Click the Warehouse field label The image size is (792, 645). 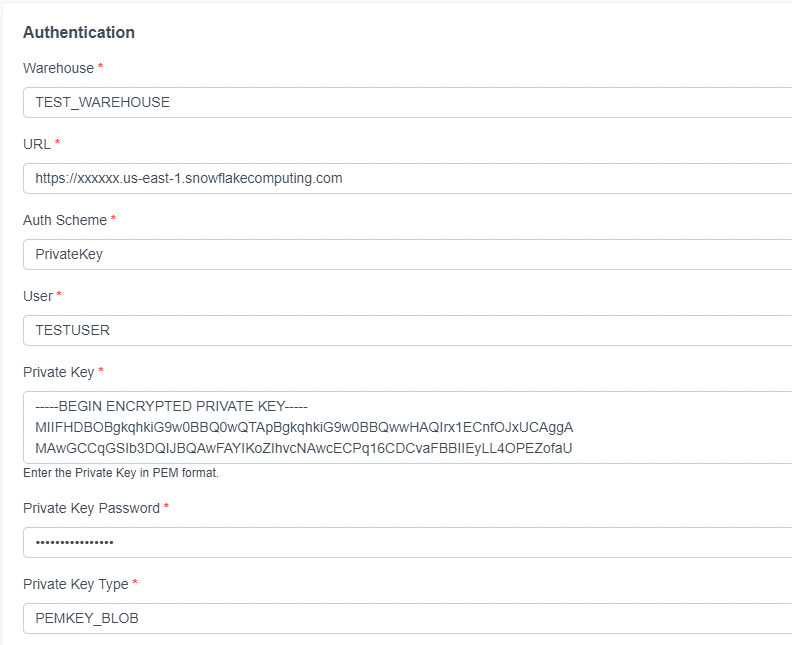pyautogui.click(x=58, y=68)
